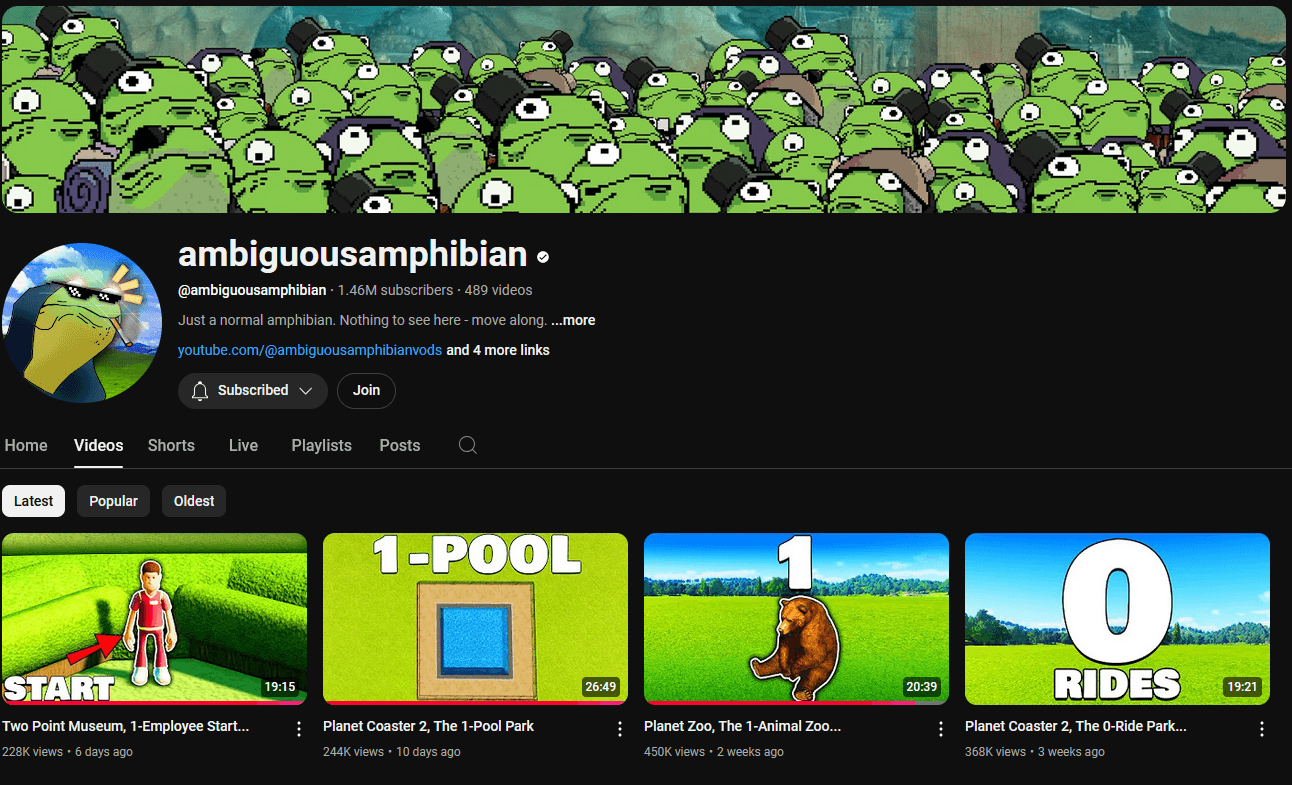Screen dimensions: 1292x785
Task: Click the verified checkmark badge
Action: (543, 257)
